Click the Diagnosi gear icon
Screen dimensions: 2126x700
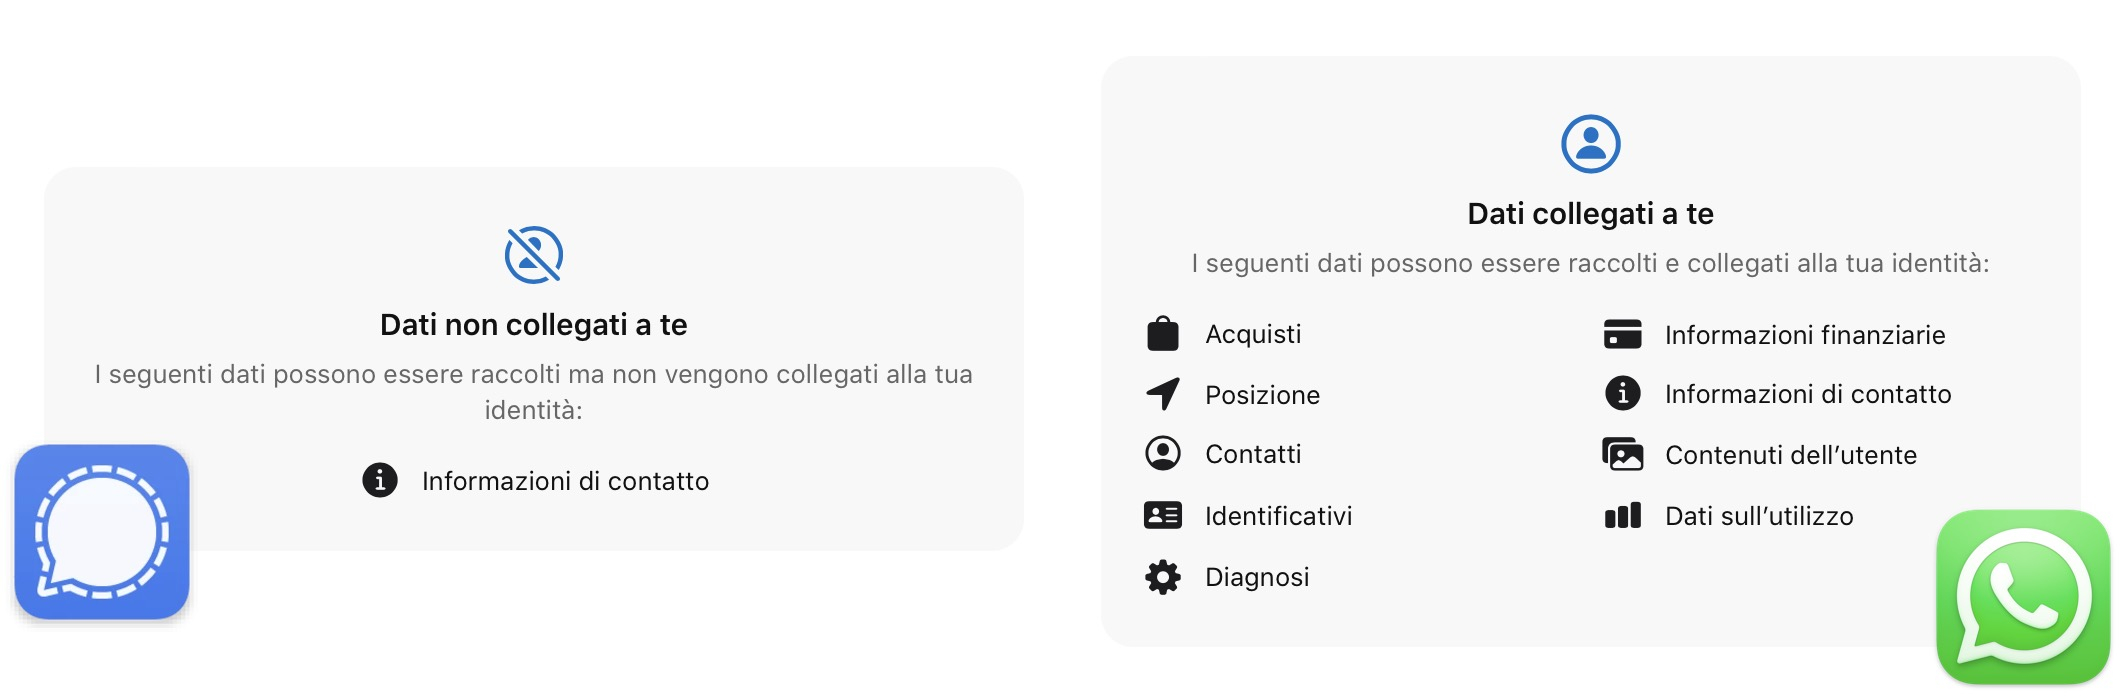point(1163,577)
